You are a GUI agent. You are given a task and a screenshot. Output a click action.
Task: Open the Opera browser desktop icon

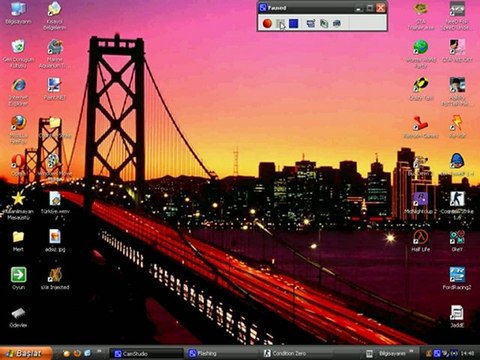[18, 165]
